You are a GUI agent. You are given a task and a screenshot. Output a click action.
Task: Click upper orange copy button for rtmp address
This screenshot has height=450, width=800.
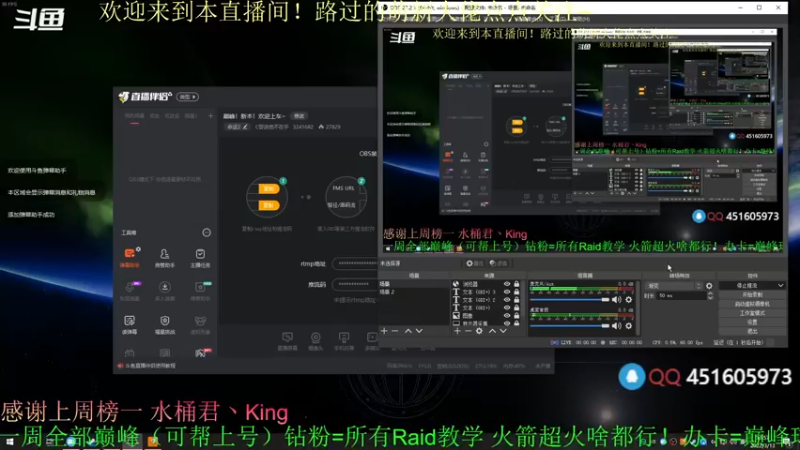pos(269,189)
